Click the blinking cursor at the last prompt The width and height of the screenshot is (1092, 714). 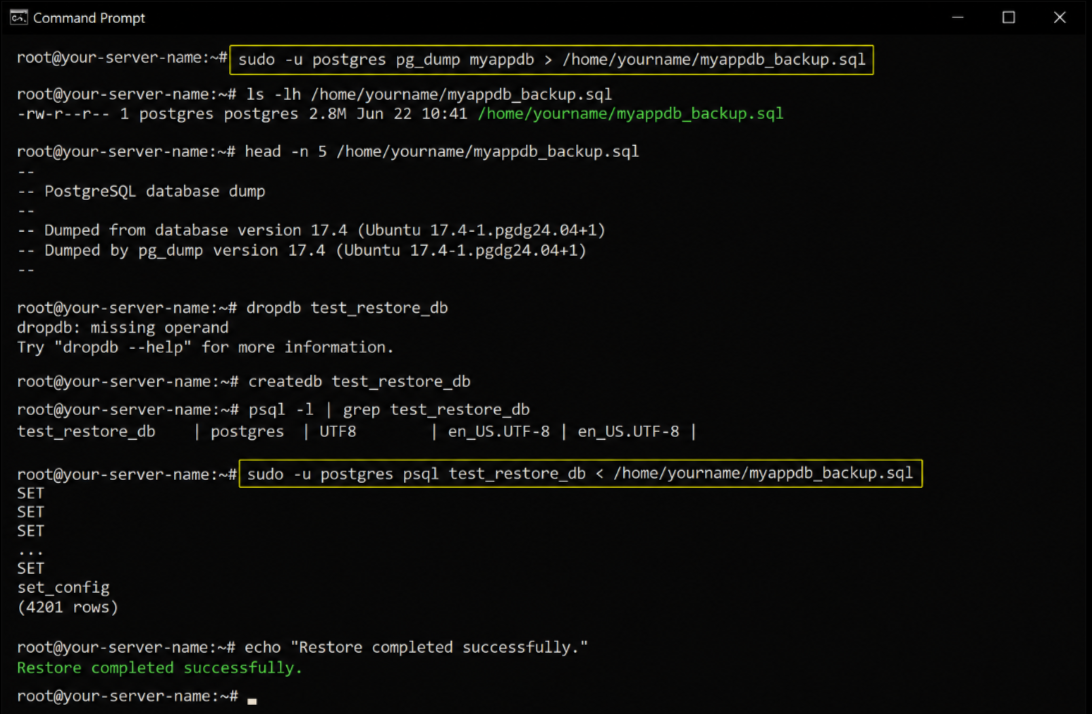pyautogui.click(x=252, y=701)
